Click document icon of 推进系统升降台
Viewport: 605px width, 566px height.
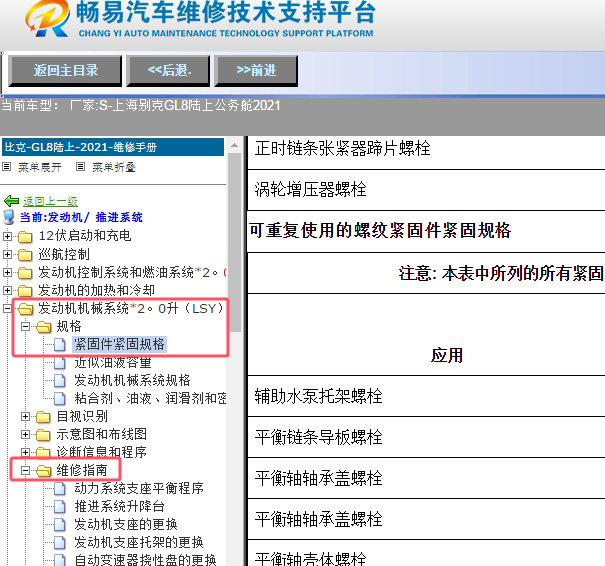click(60, 506)
